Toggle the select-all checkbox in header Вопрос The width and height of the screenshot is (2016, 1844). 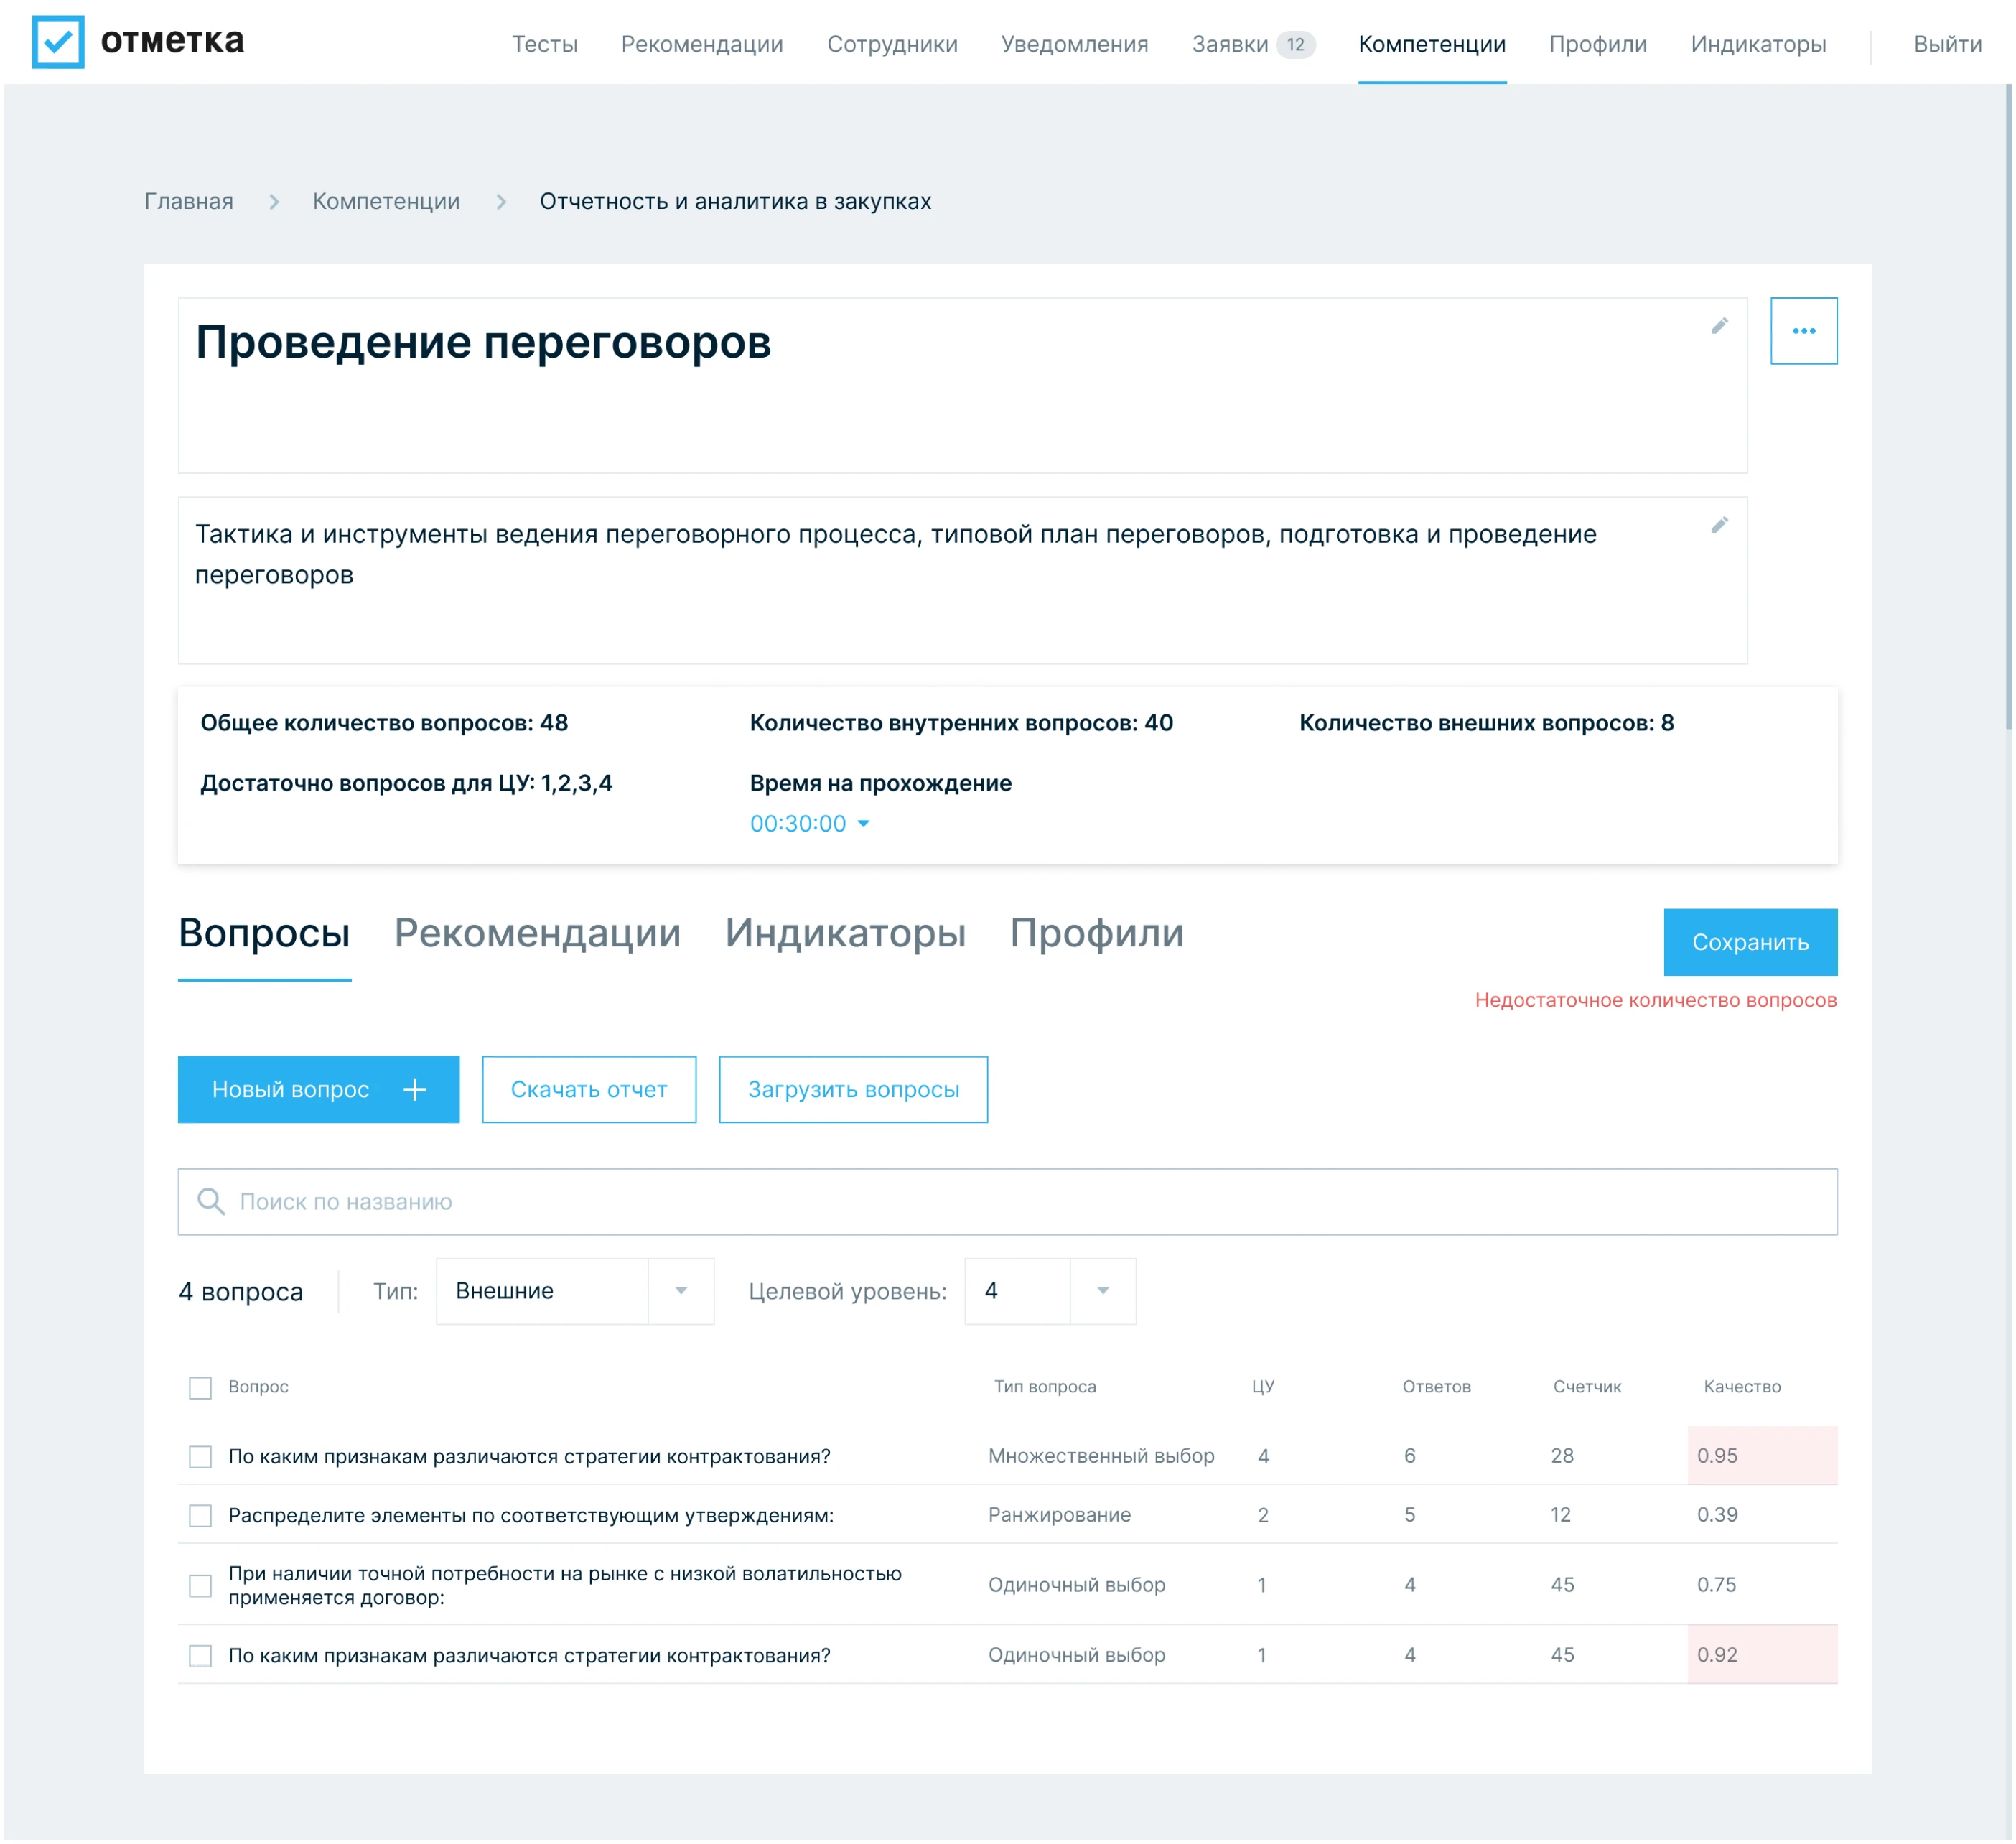[x=200, y=1387]
